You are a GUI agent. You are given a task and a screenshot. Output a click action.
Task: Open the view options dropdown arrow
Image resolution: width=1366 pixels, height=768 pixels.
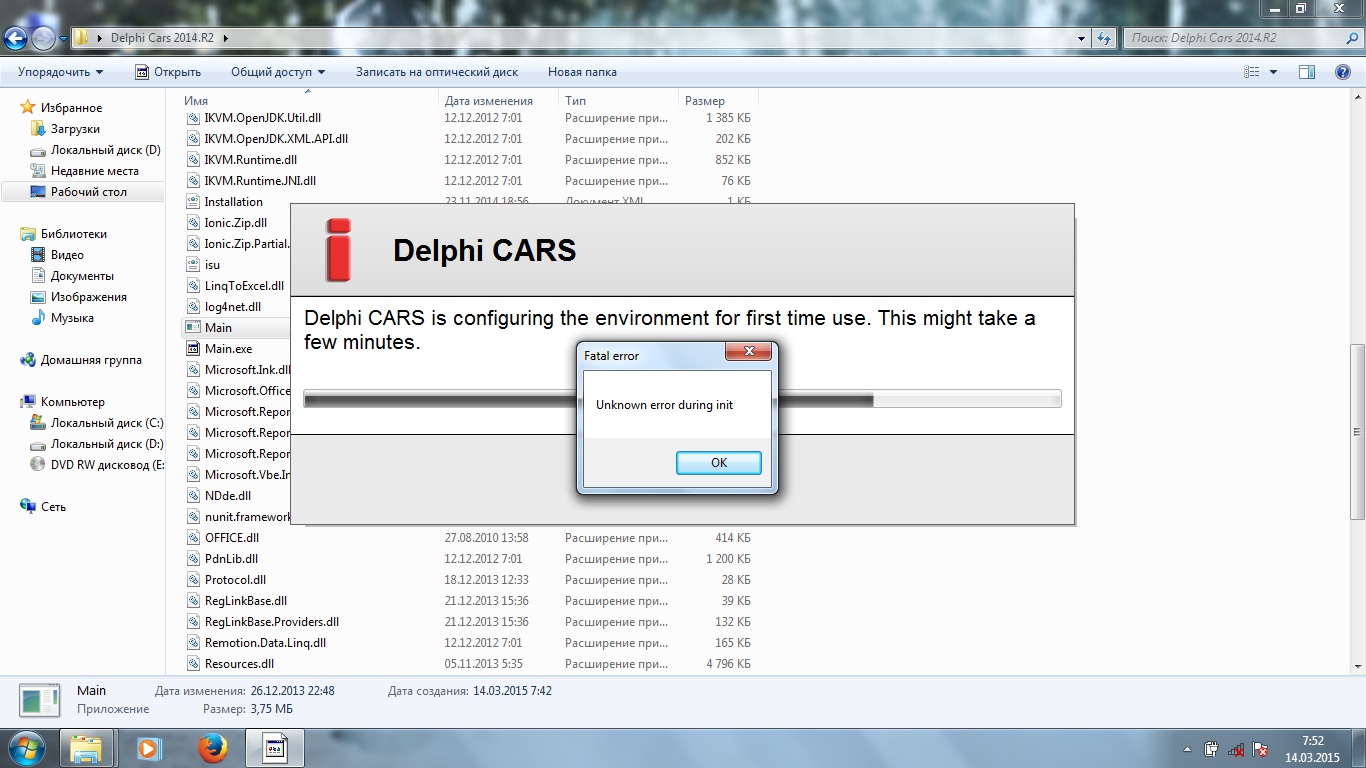tap(1273, 72)
